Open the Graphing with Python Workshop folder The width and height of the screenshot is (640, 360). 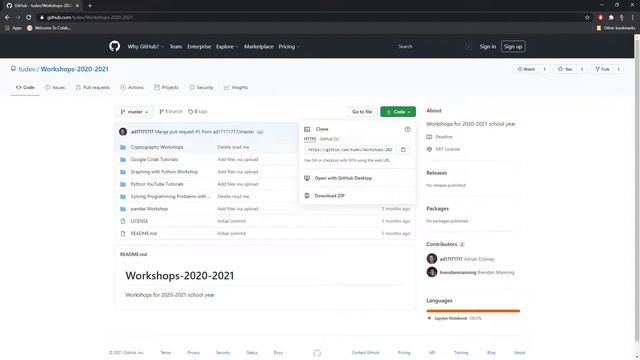(x=164, y=172)
